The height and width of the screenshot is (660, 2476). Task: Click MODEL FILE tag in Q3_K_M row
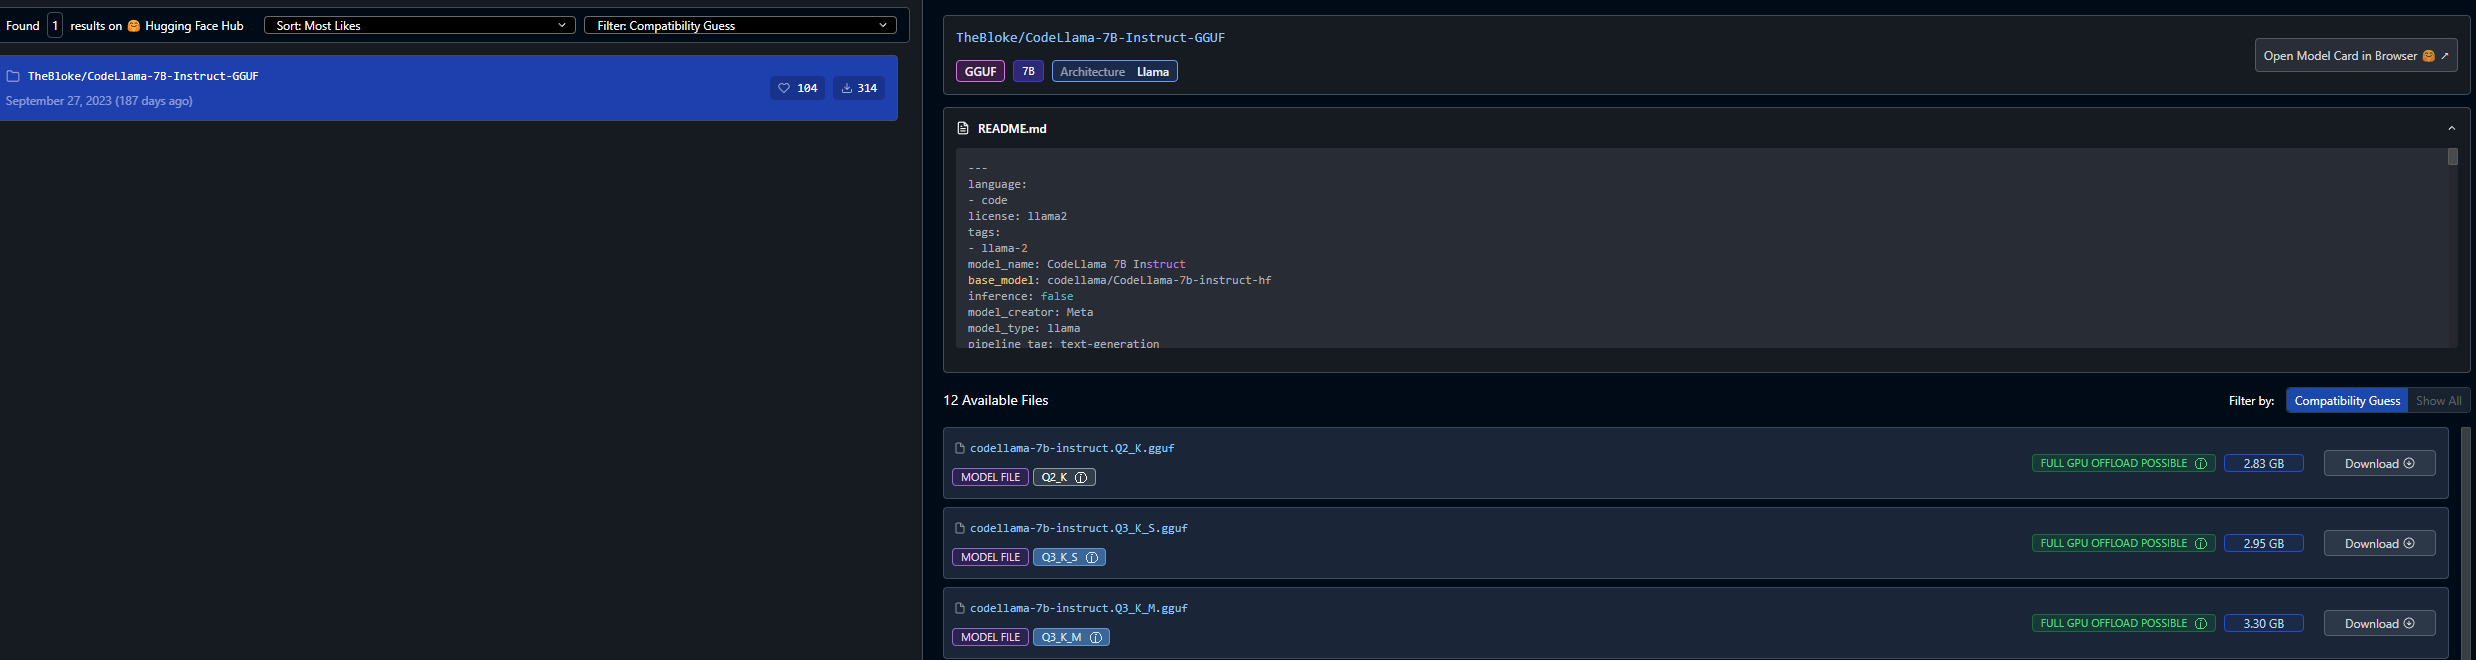coord(990,637)
